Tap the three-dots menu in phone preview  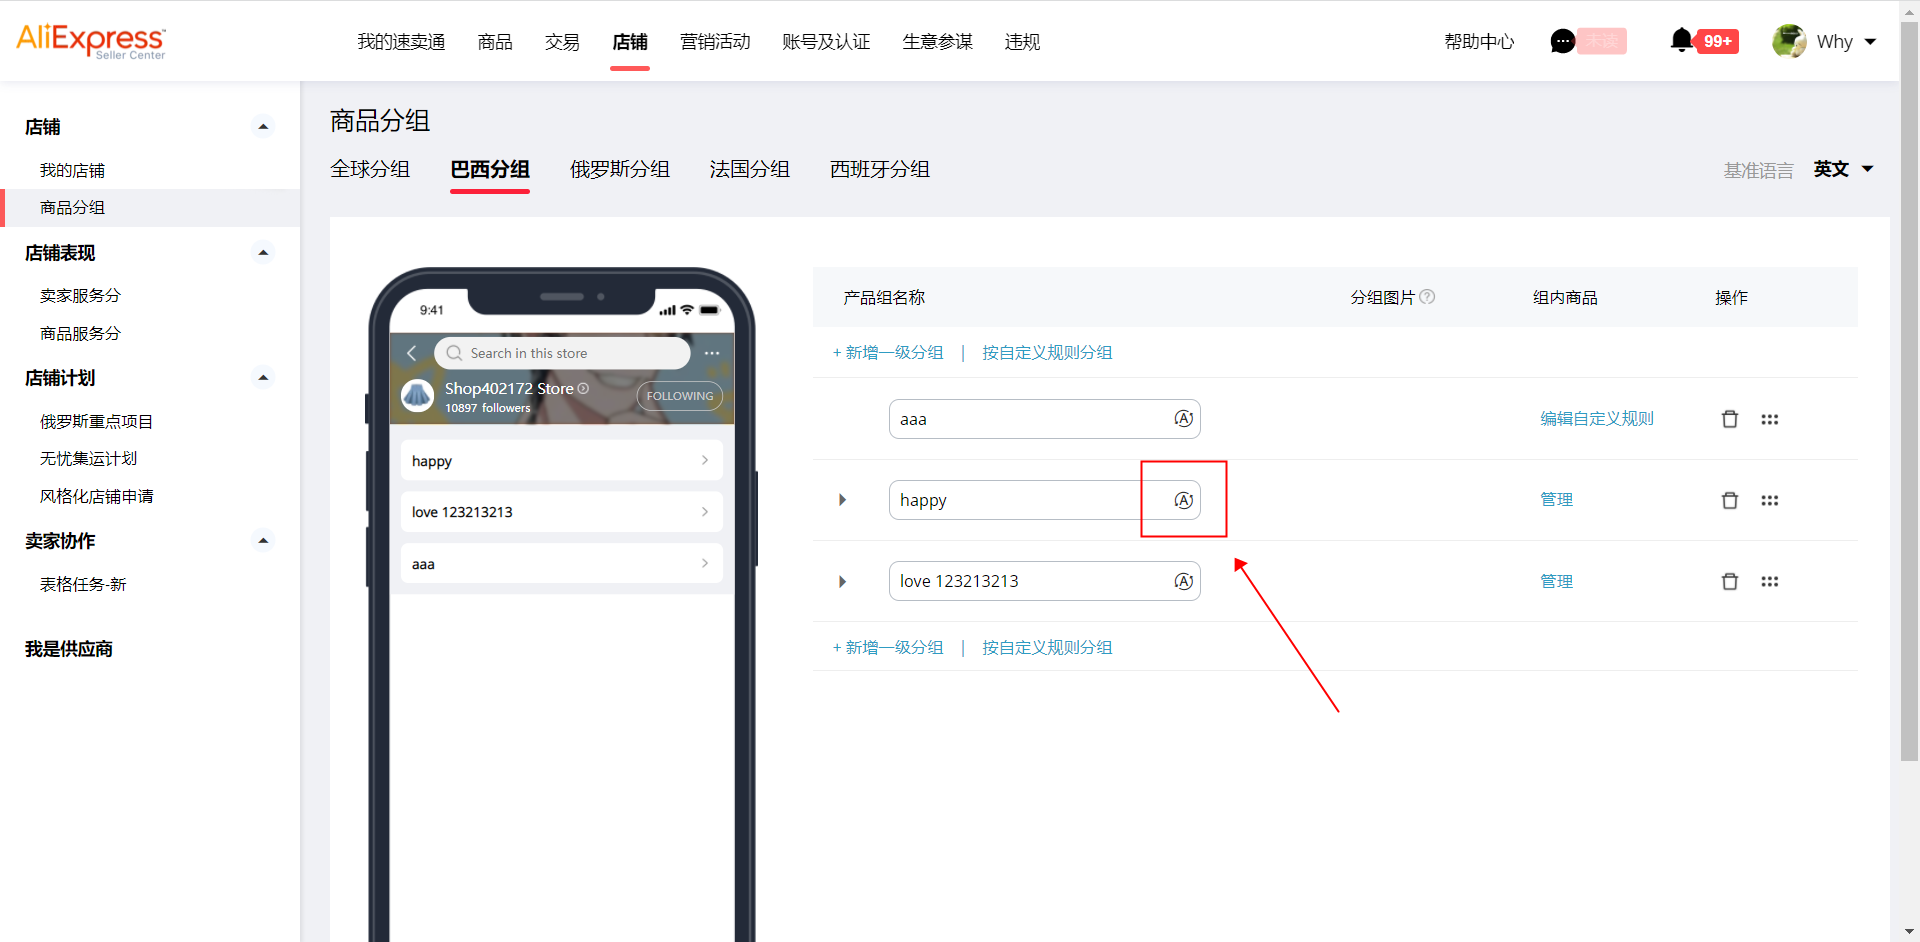click(x=712, y=353)
